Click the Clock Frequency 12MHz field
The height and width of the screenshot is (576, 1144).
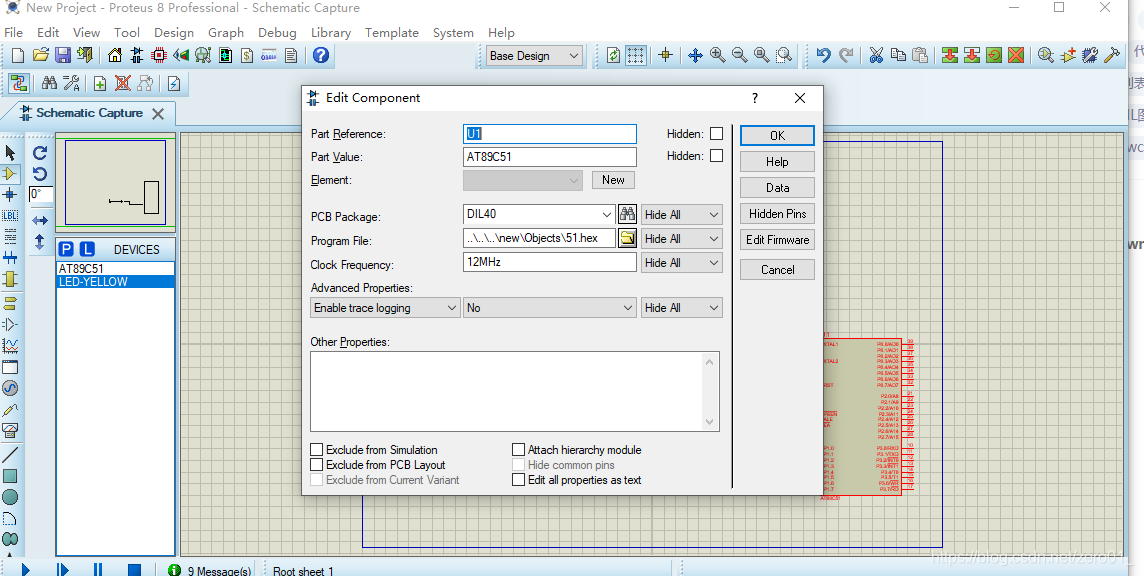click(549, 262)
